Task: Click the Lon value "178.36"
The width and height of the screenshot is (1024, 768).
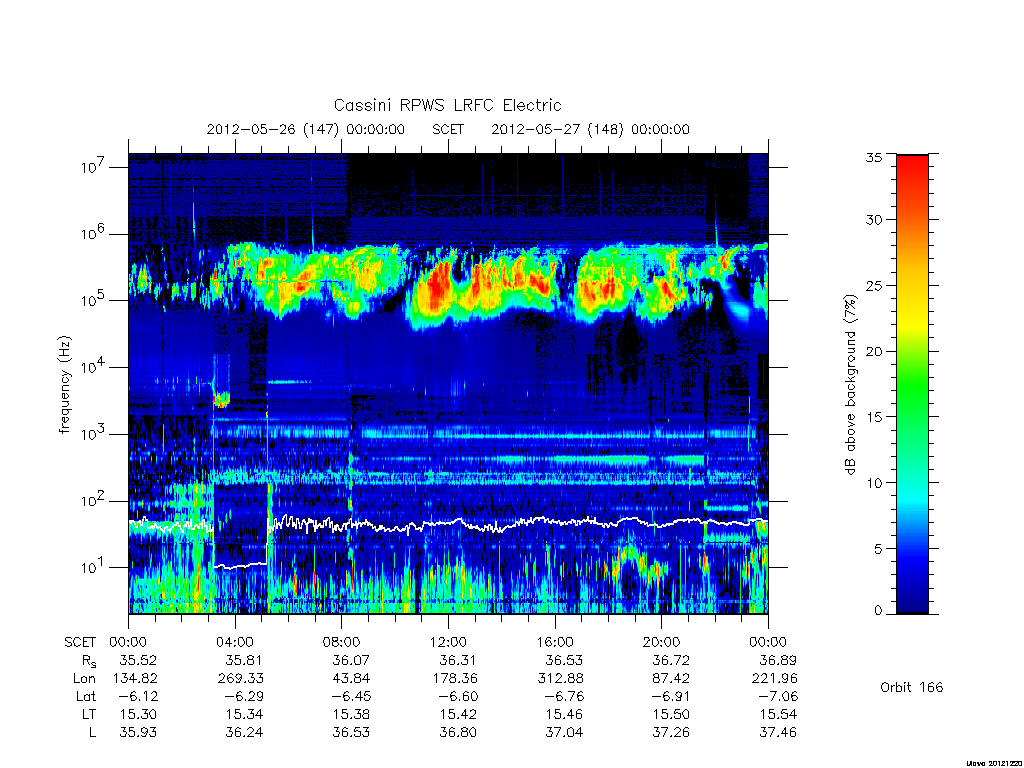Action: (x=454, y=679)
